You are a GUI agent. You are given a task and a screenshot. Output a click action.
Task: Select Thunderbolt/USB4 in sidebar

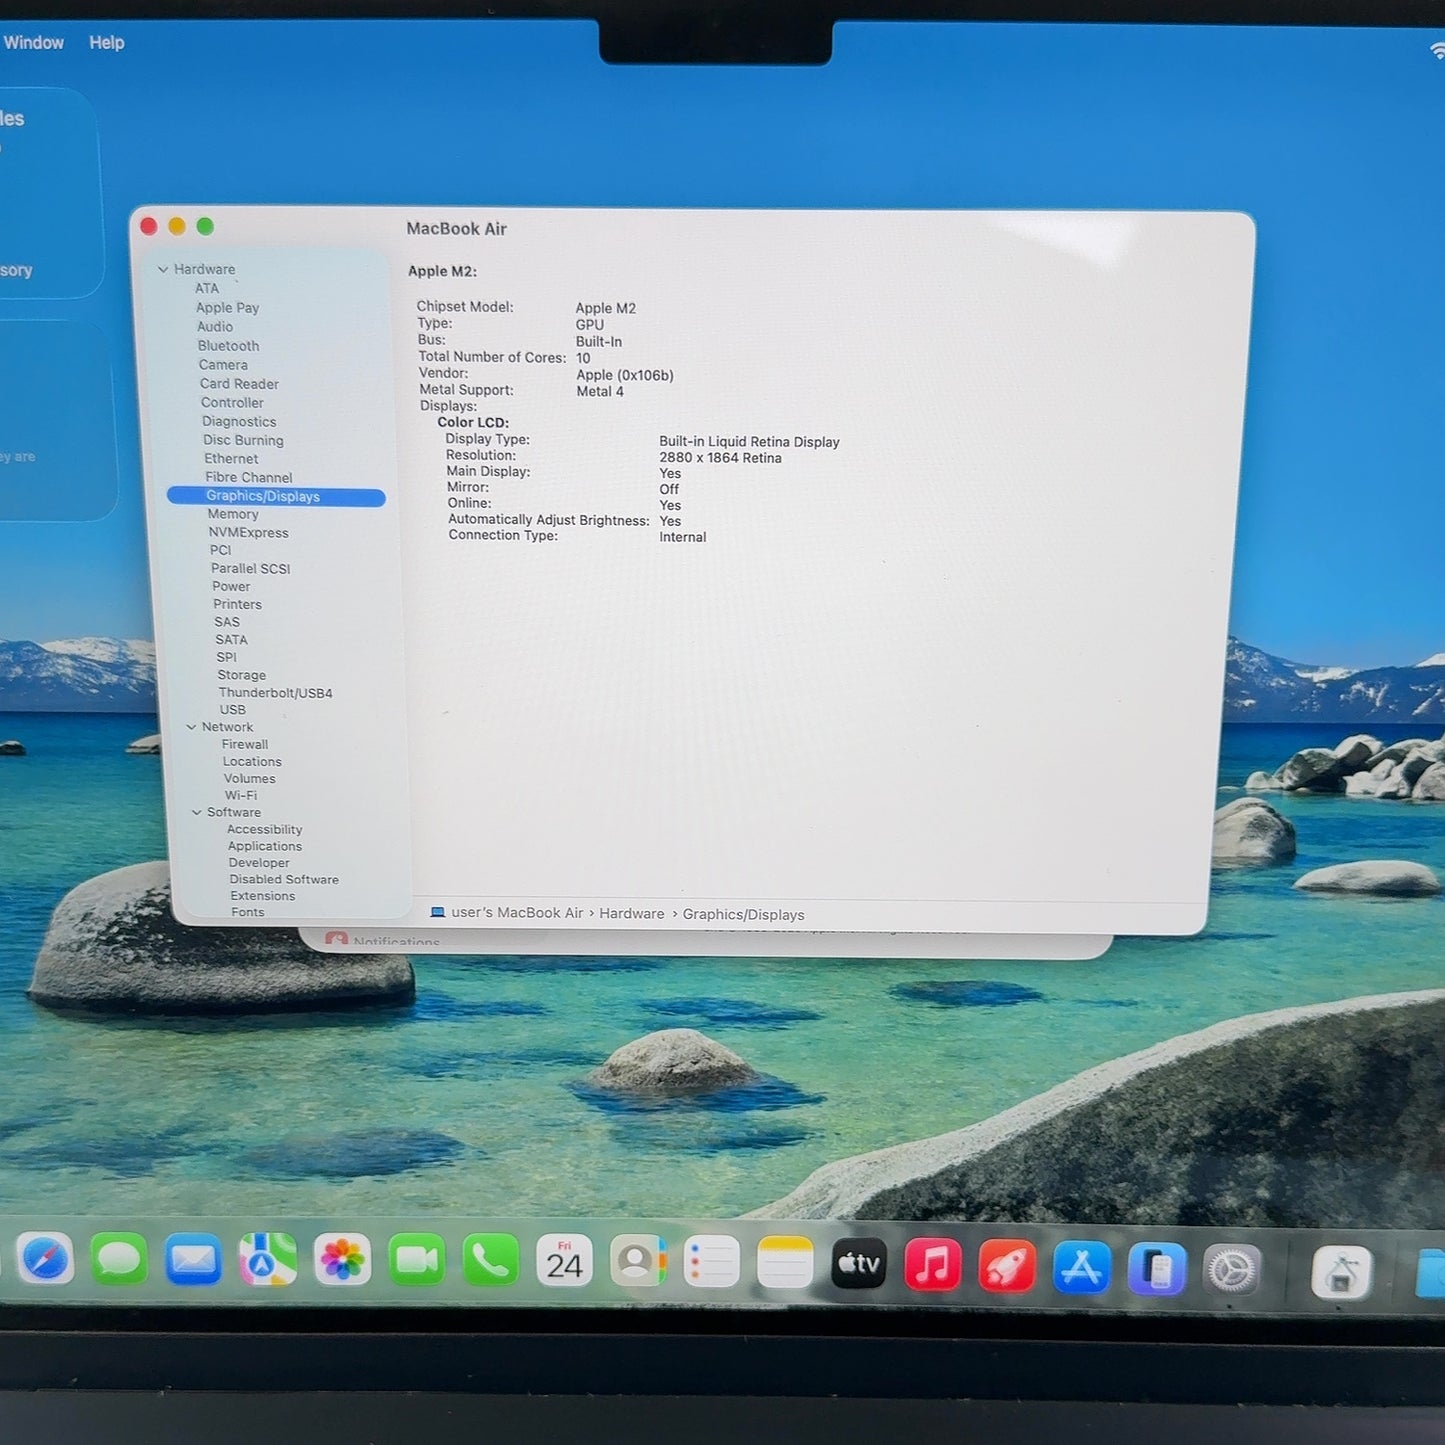(276, 693)
